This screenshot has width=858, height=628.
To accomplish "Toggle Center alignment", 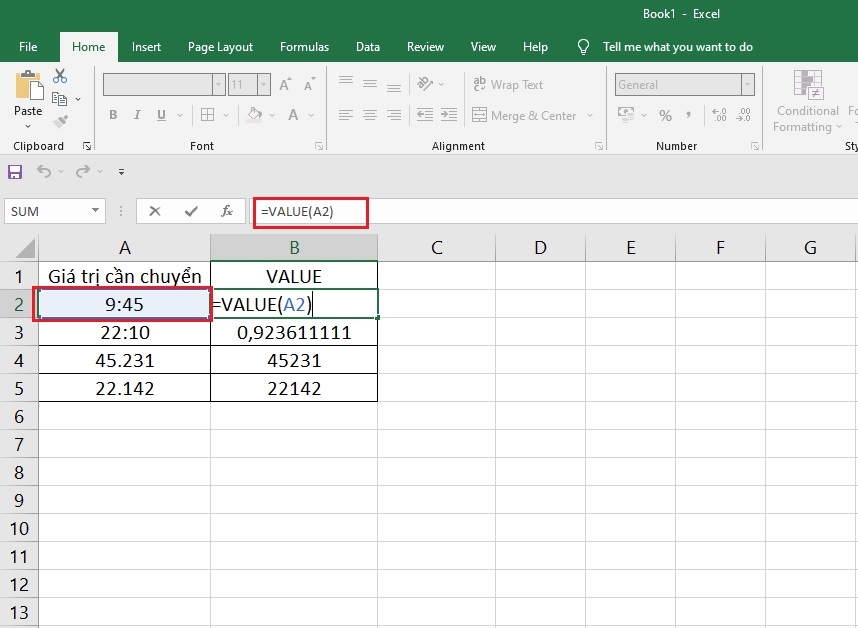I will click(369, 115).
